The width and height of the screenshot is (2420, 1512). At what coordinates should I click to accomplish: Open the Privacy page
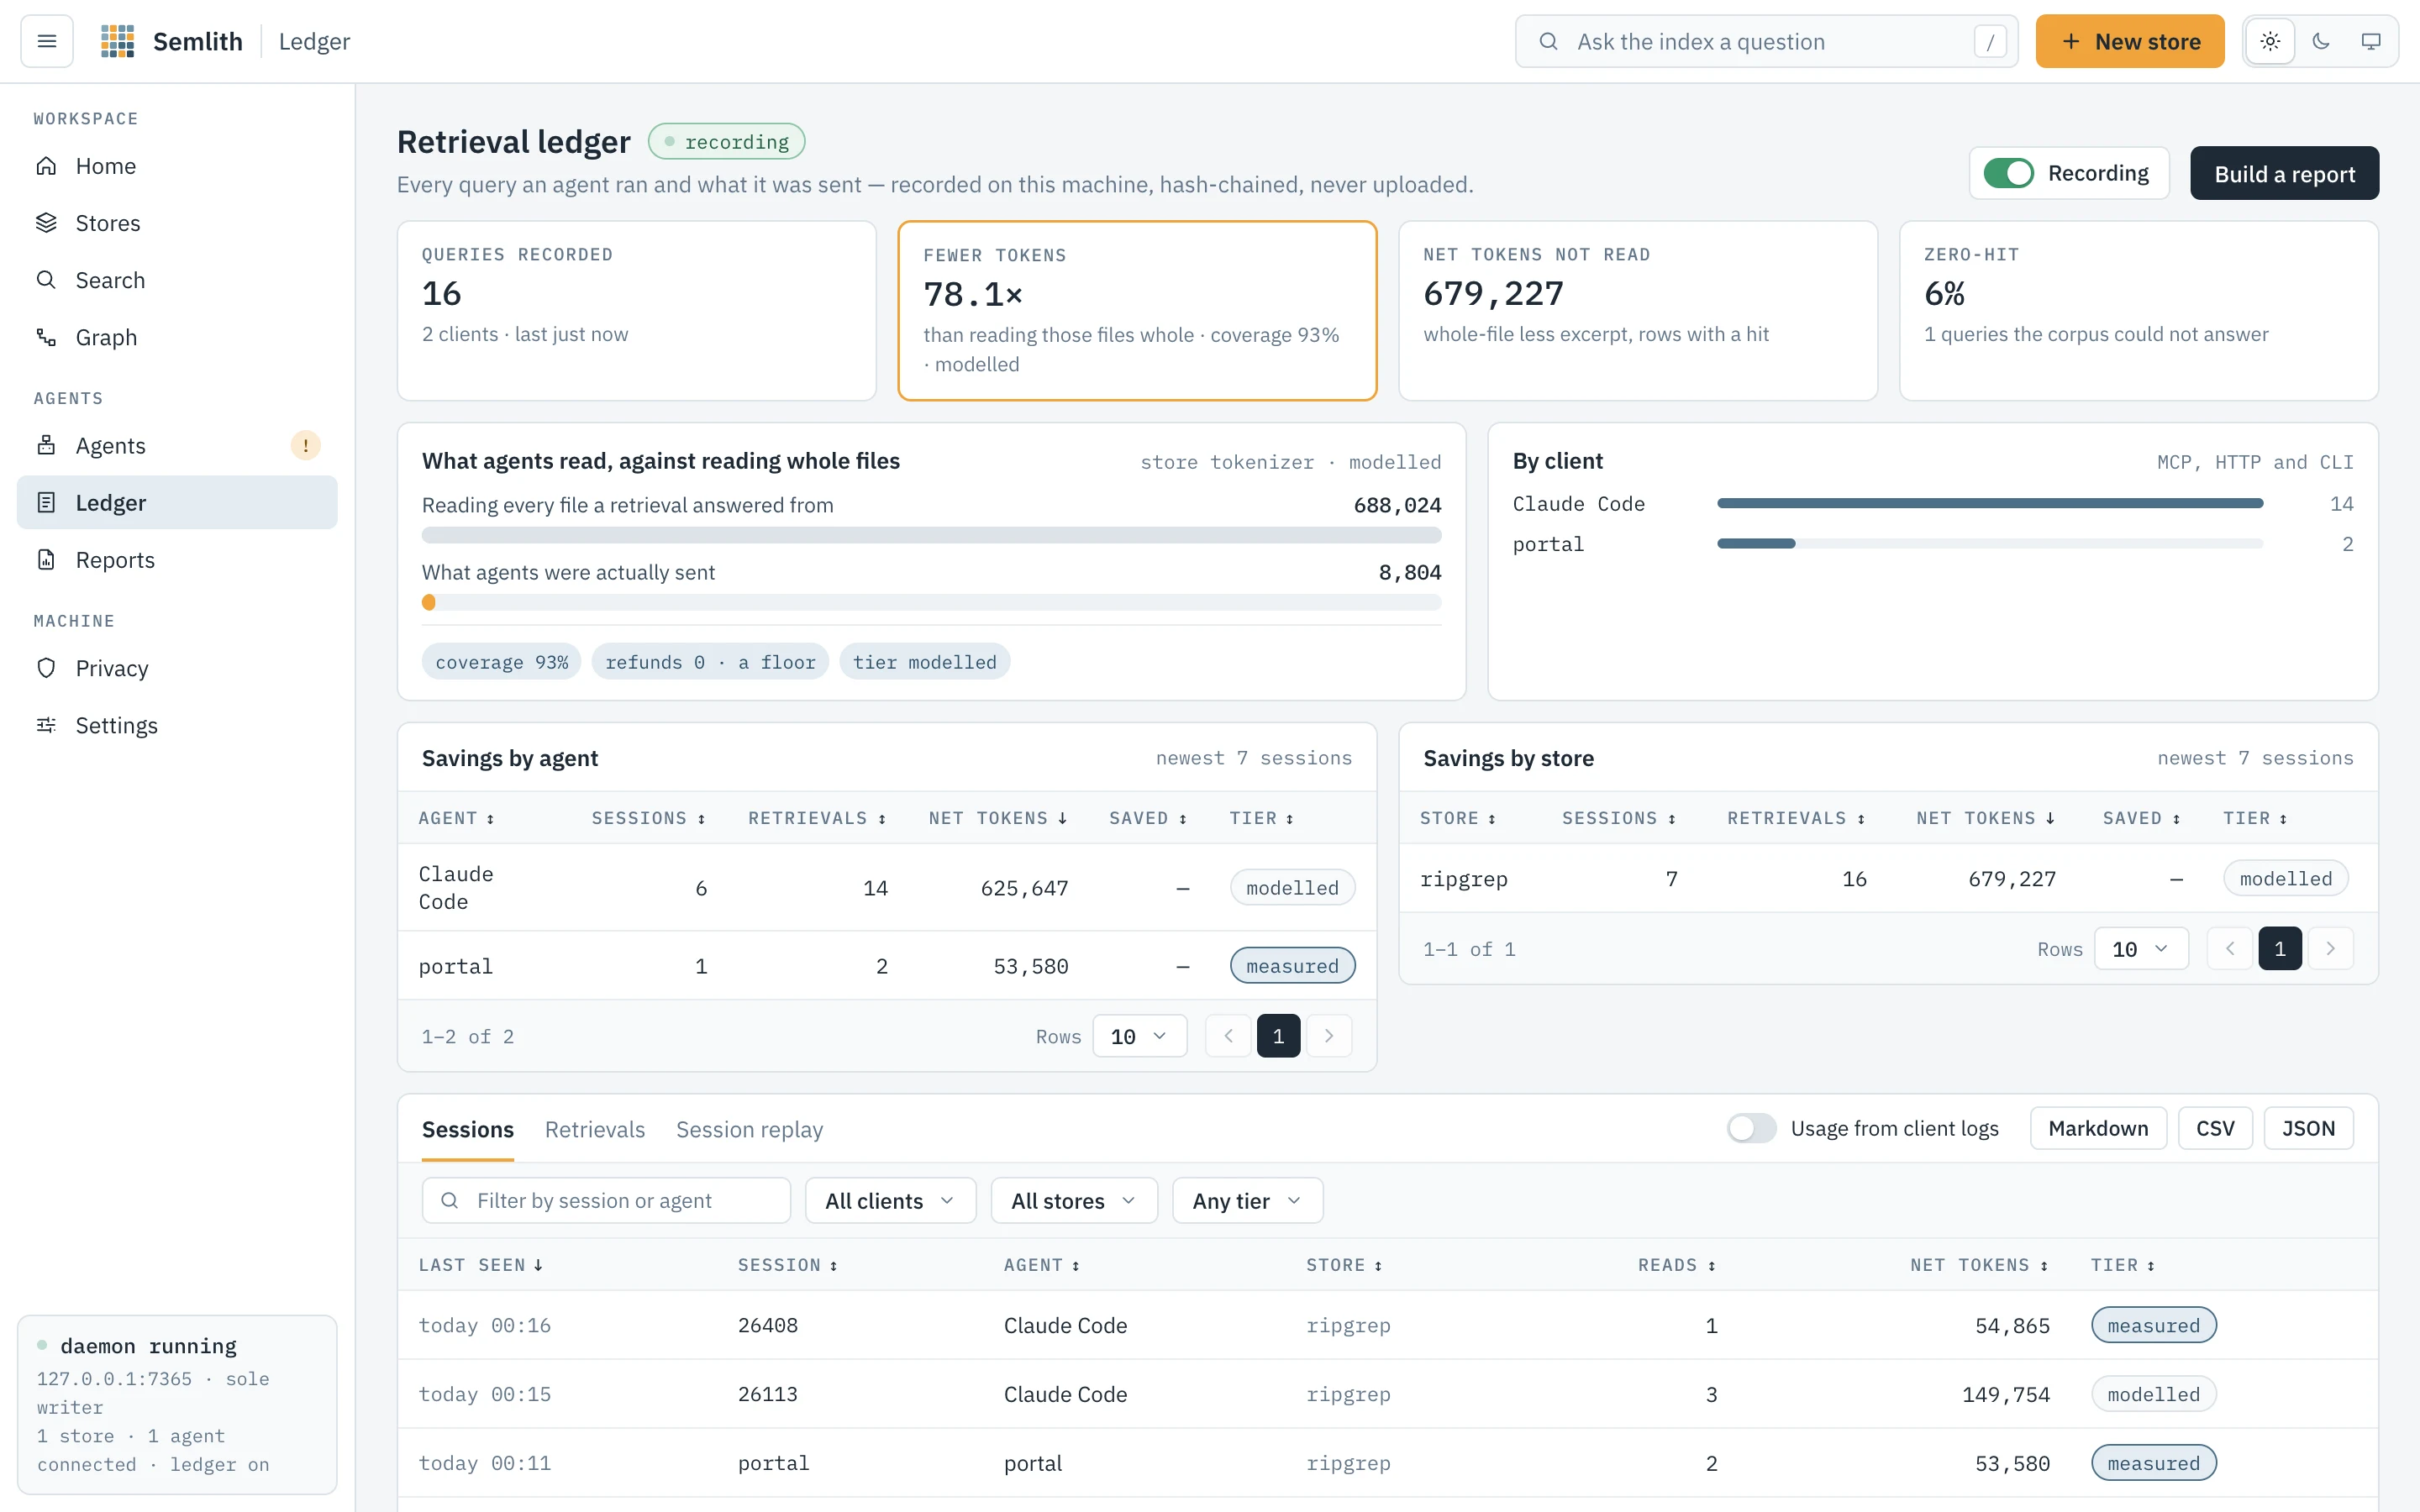pyautogui.click(x=177, y=668)
